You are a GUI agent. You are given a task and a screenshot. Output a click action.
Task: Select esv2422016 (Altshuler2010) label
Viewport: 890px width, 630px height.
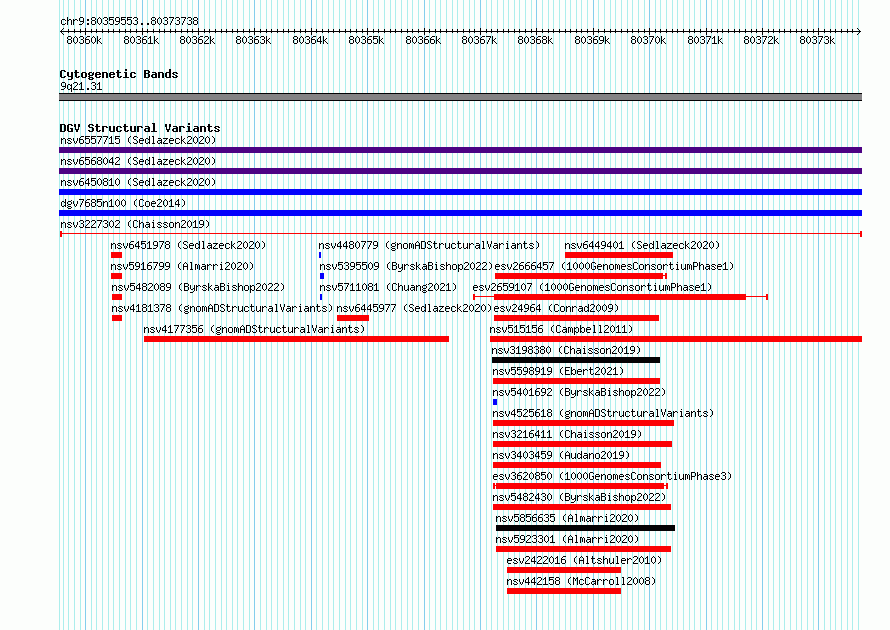(x=584, y=560)
